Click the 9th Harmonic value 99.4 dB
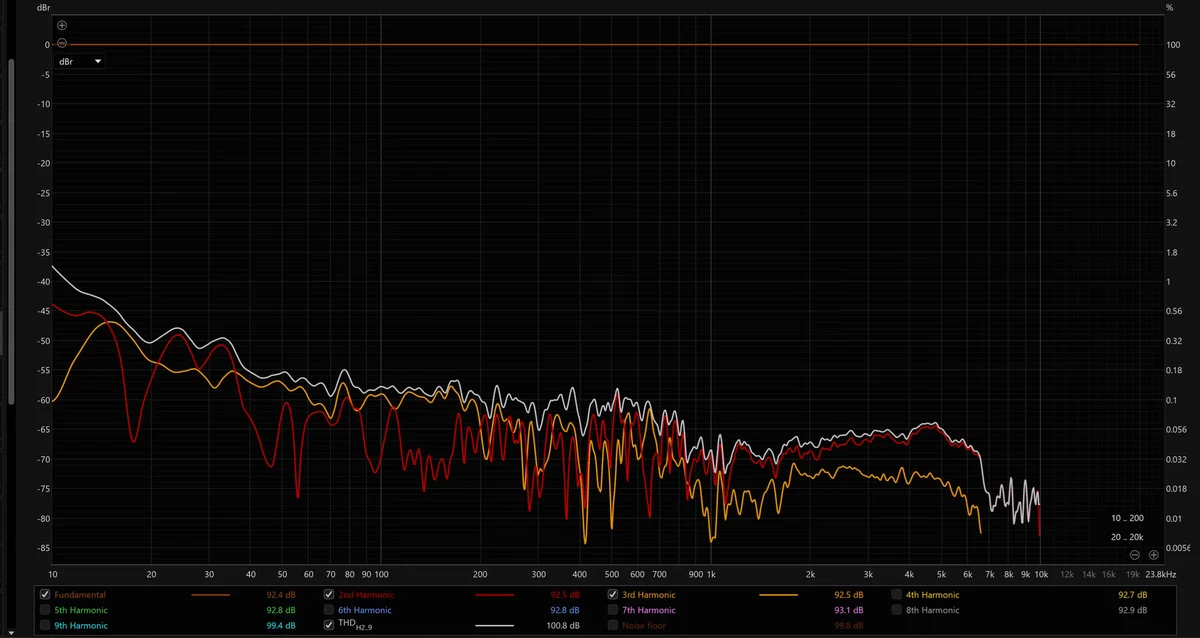 [281, 626]
